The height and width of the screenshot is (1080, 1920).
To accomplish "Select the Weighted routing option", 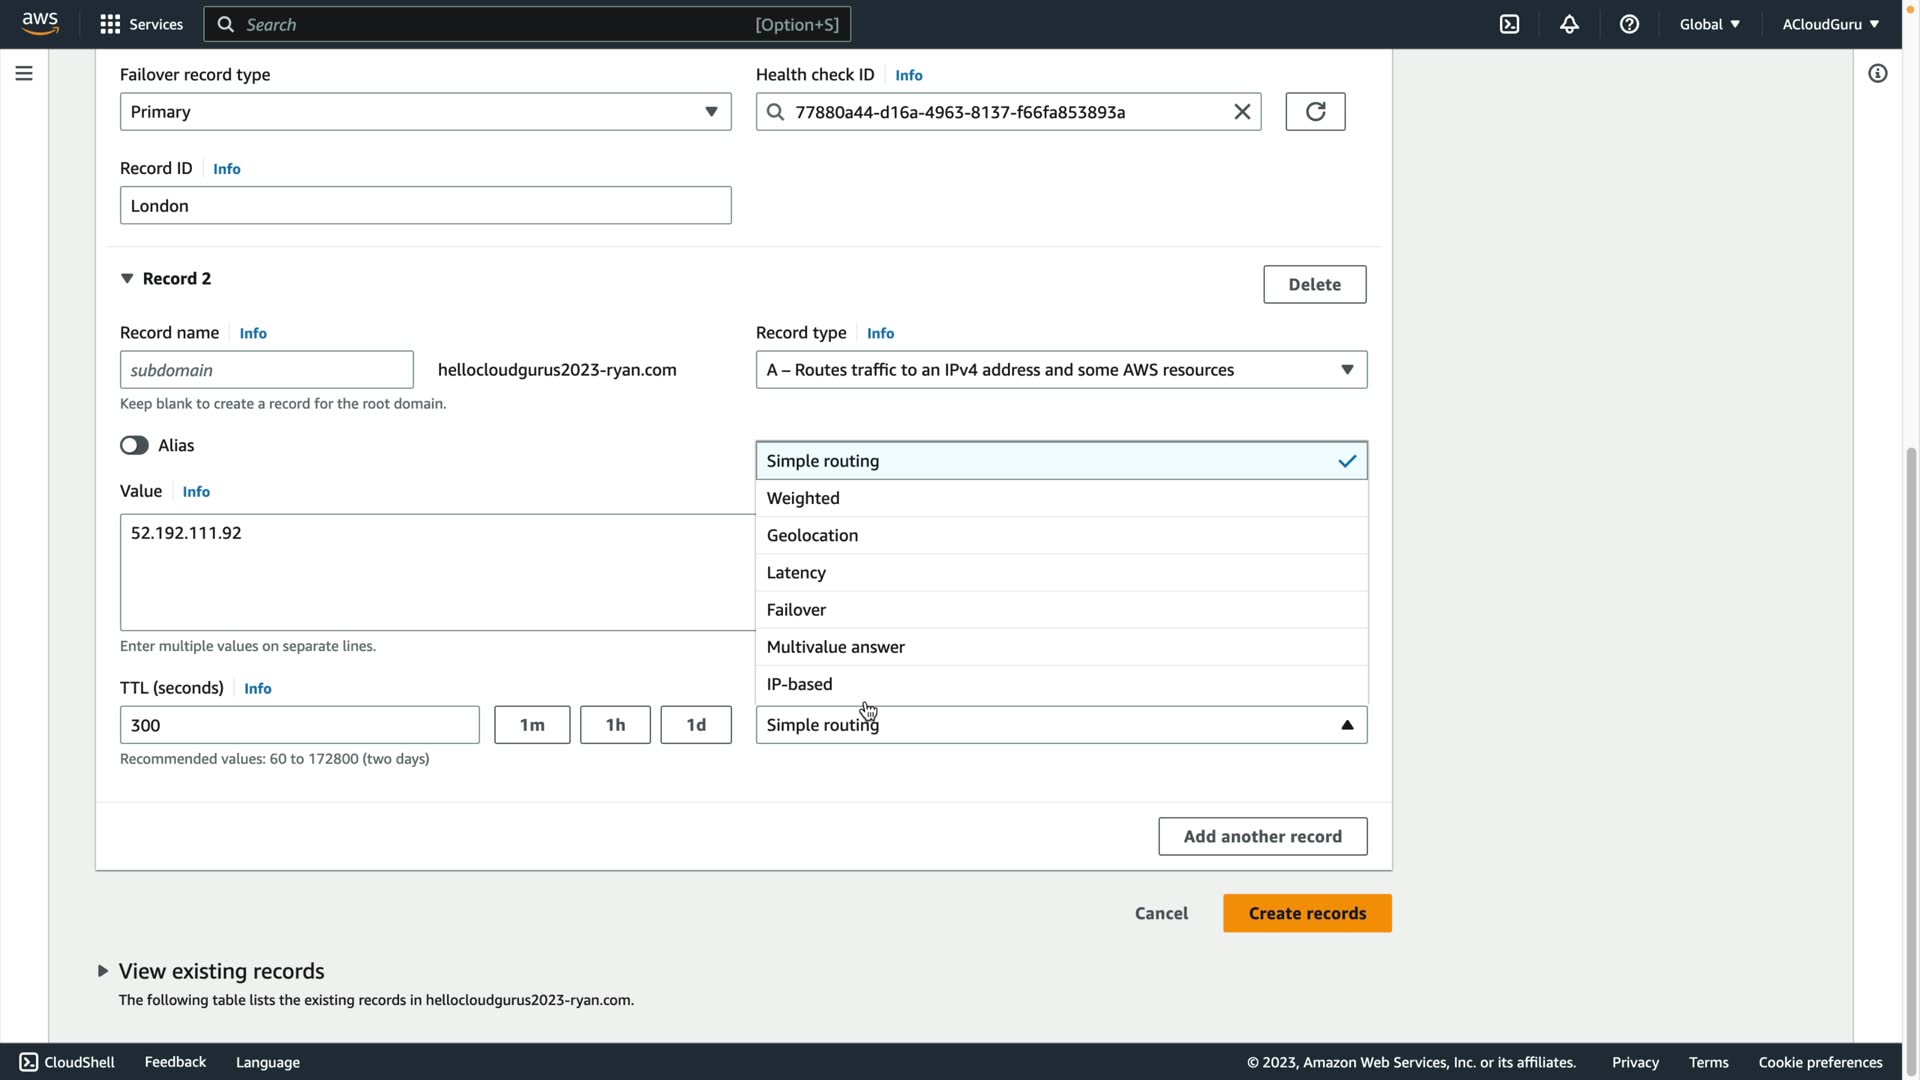I will 803,498.
